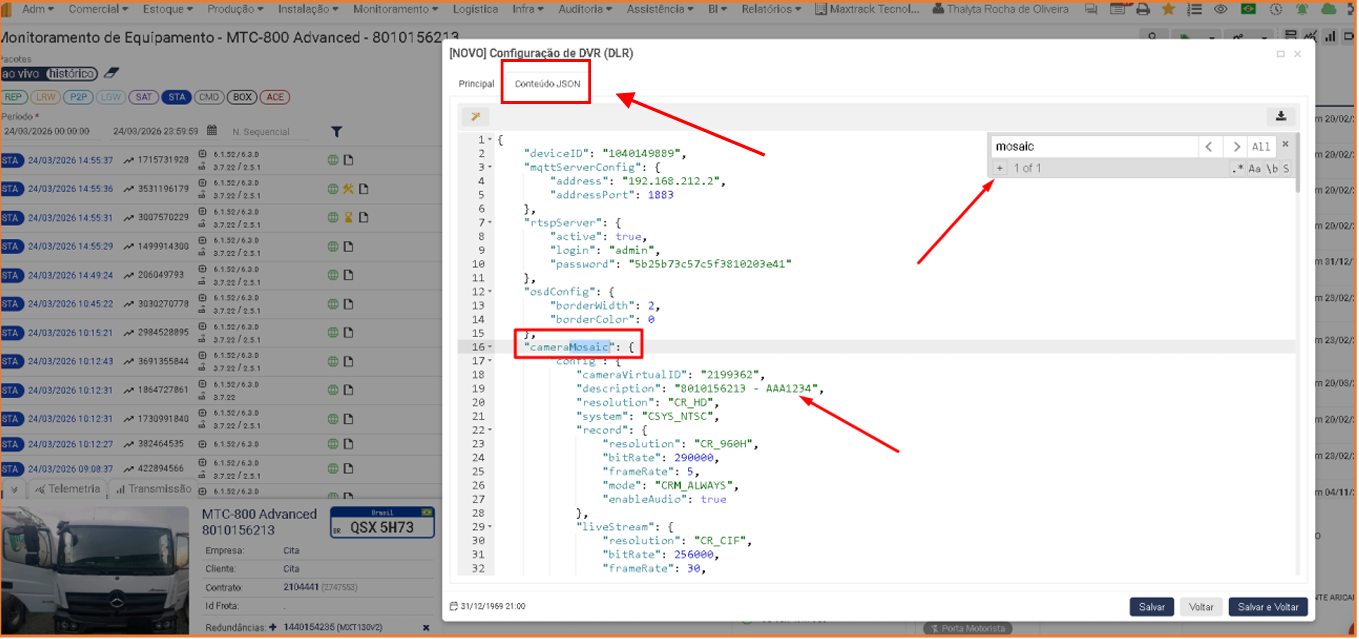Image resolution: width=1359 pixels, height=639 pixels.
Task: Collapse the mqttServerConfig fold arrow
Action: point(490,167)
